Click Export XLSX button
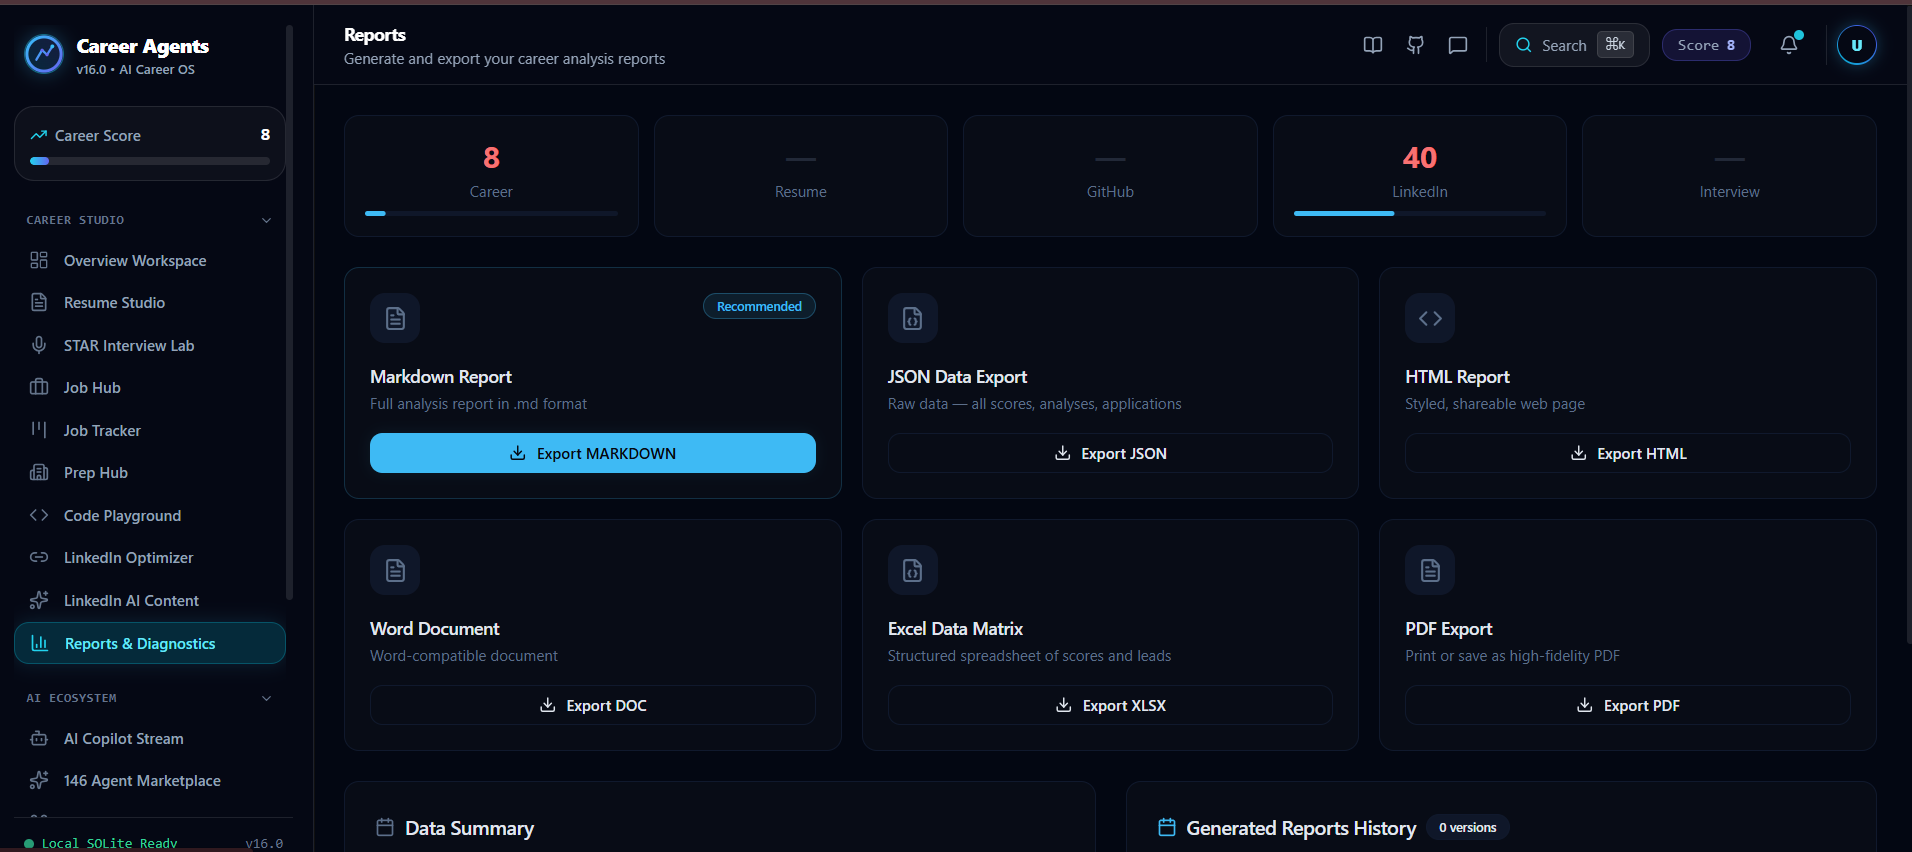 1110,705
